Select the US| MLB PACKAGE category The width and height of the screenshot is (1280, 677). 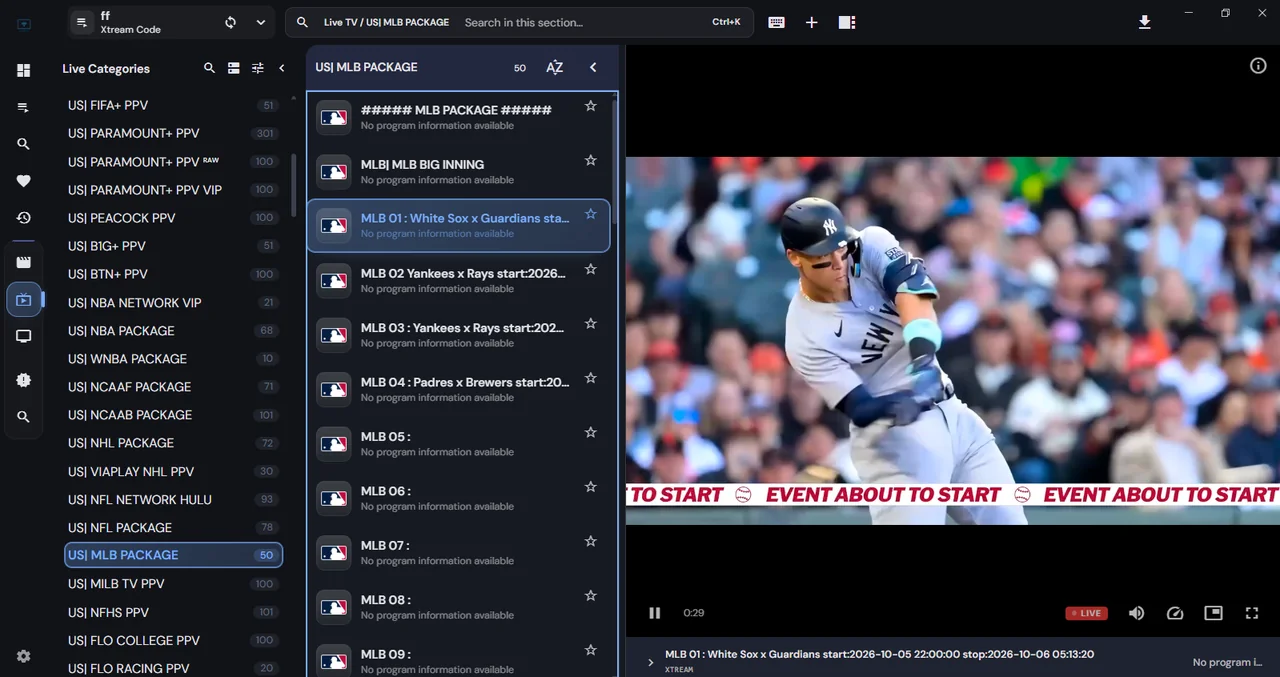point(173,555)
